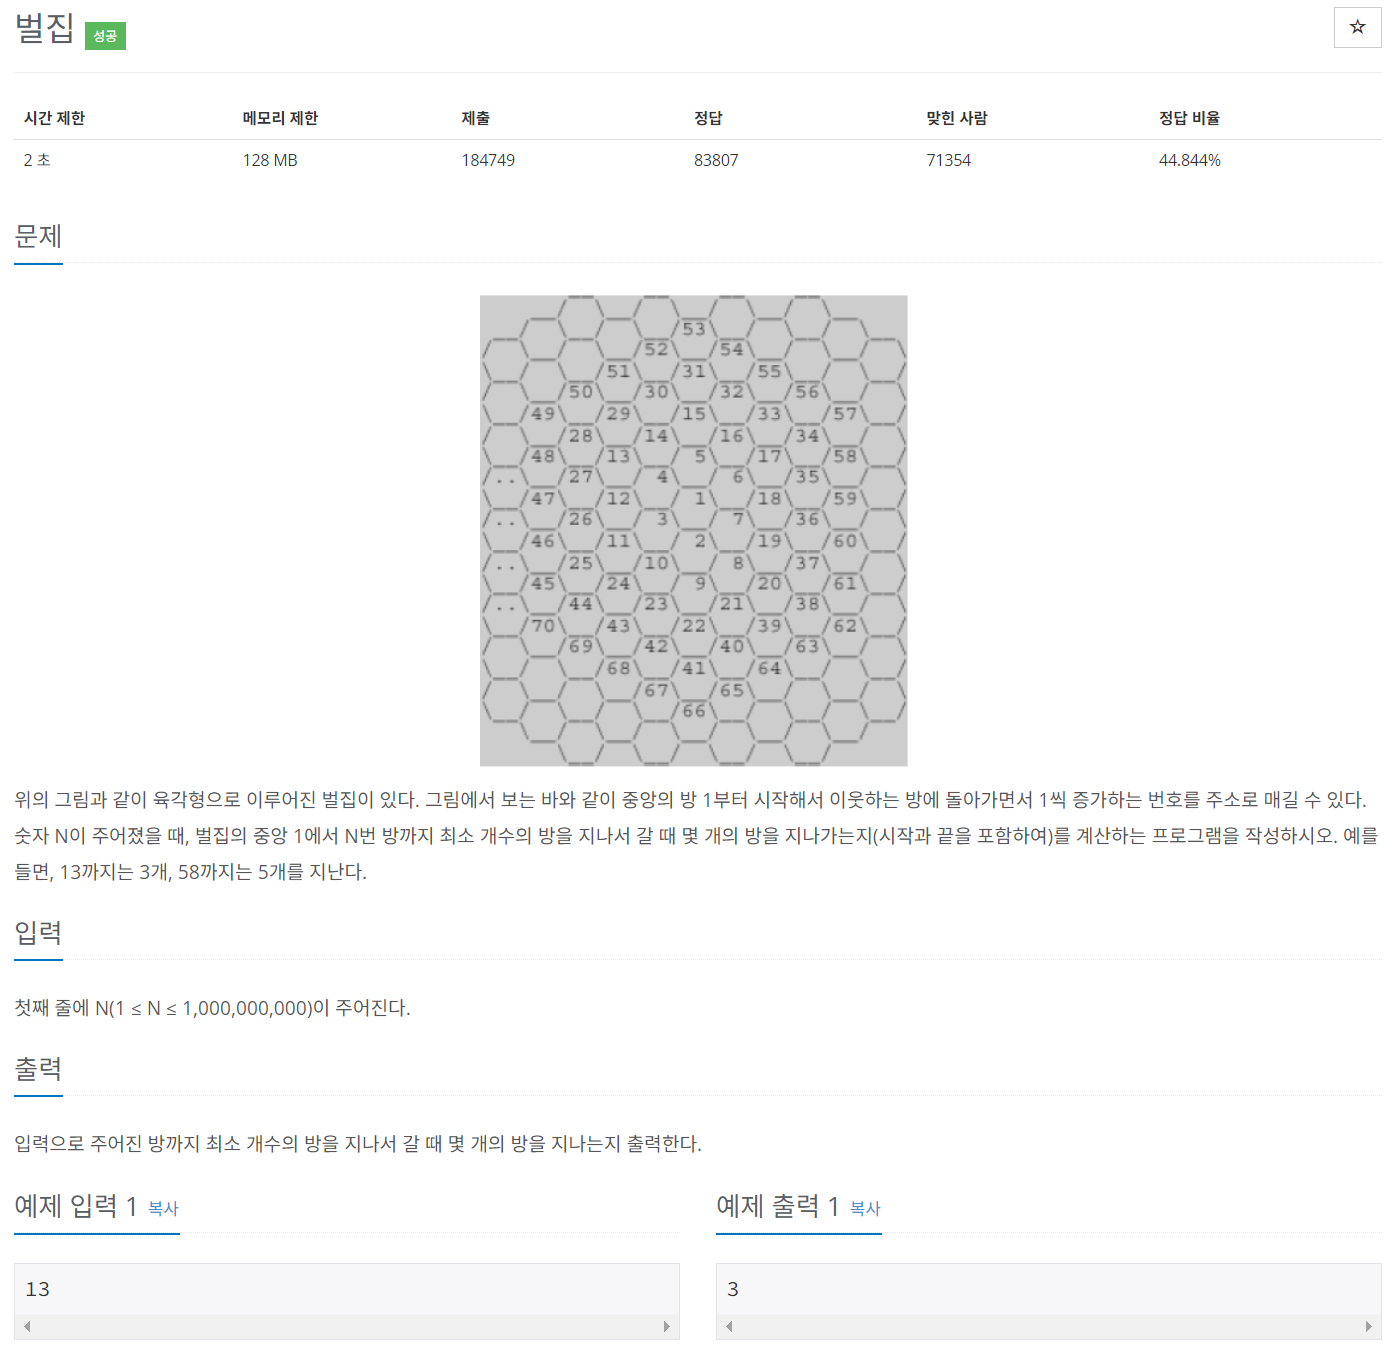Click the green 성공 badge
This screenshot has height=1353, width=1396.
105,36
